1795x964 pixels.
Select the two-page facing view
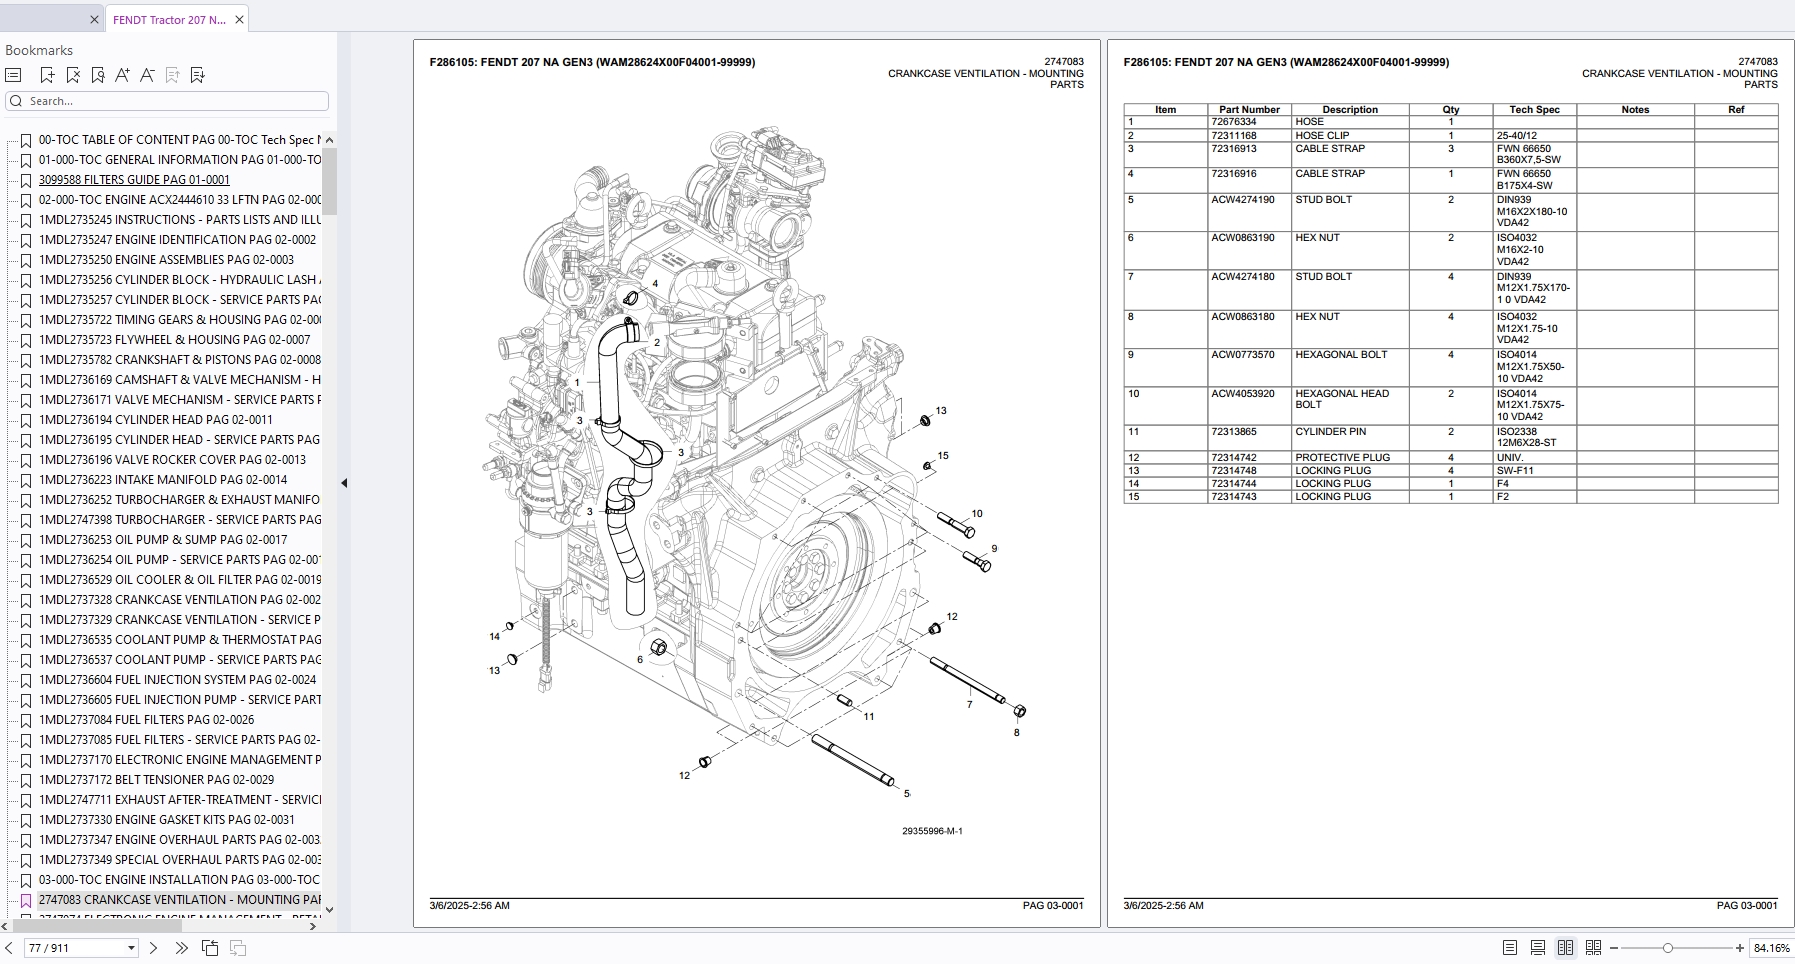click(x=1566, y=948)
